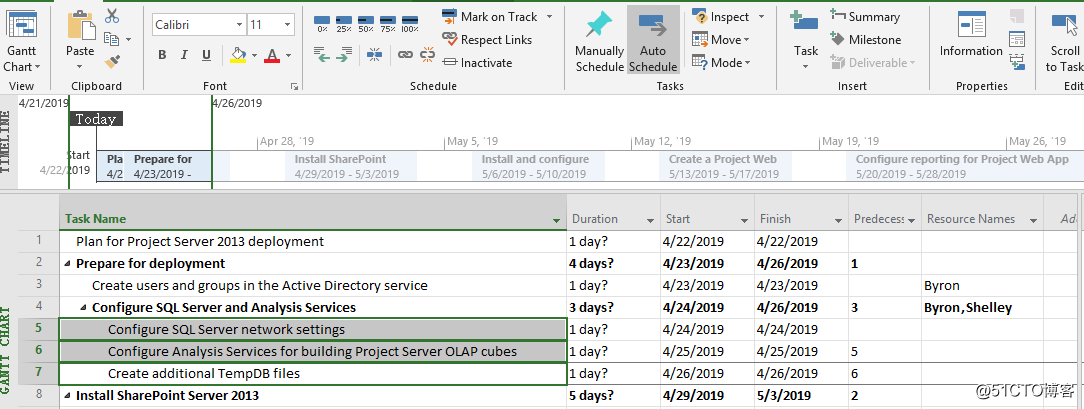Viewport: 1084px width, 409px height.
Task: Mark task 100% complete
Action: pyautogui.click(x=410, y=23)
